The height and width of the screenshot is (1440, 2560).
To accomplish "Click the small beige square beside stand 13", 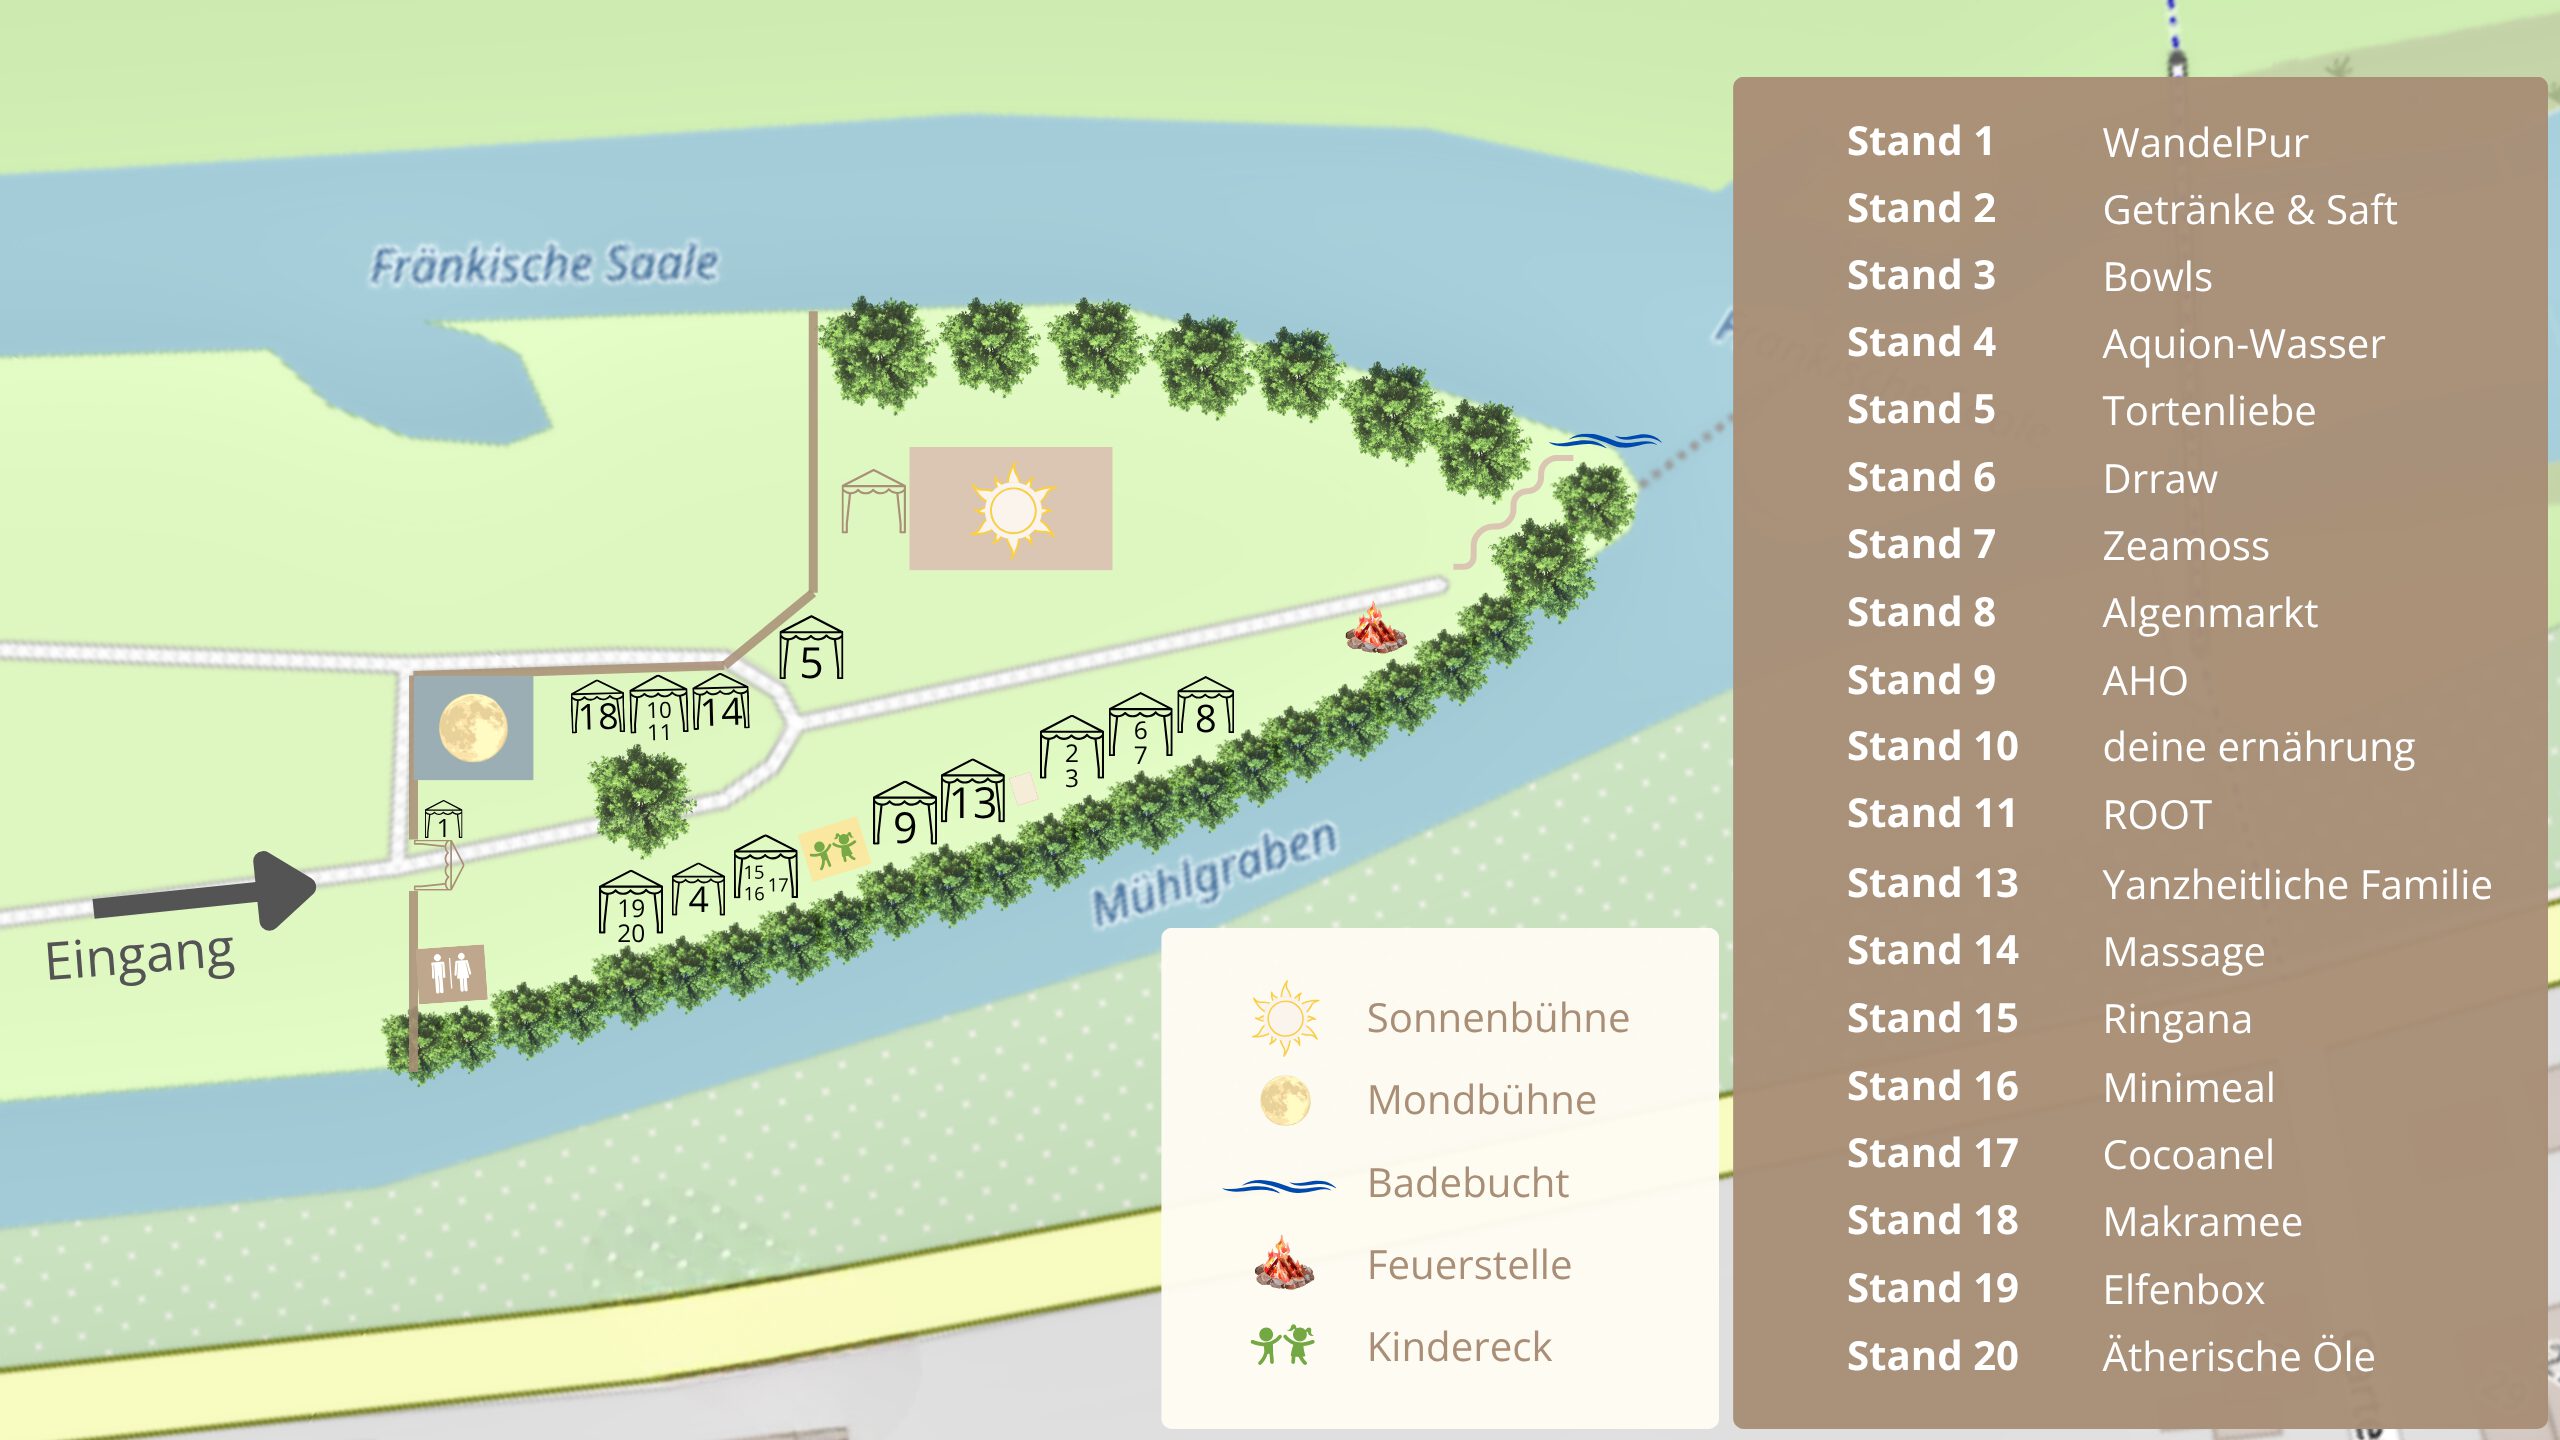I will (x=1023, y=788).
